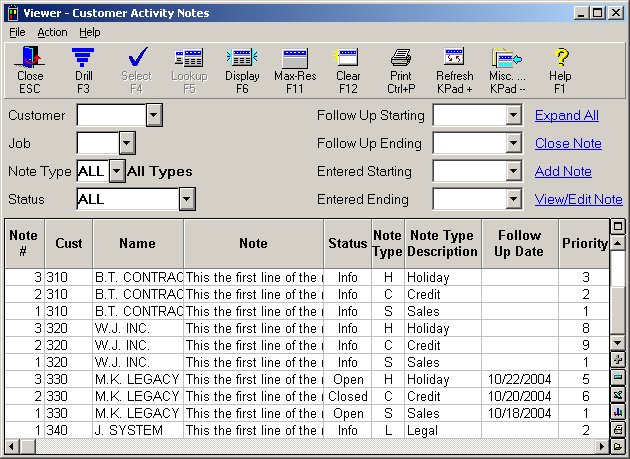The width and height of the screenshot is (630, 459).
Task: Click the View/Edit Note link
Action: pos(578,199)
